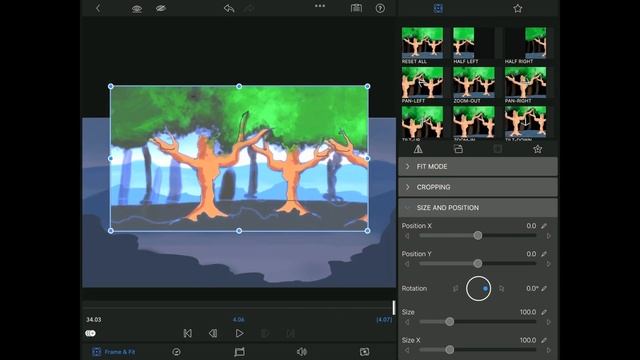Play the clip preview
640x360 pixels.
tap(239, 333)
